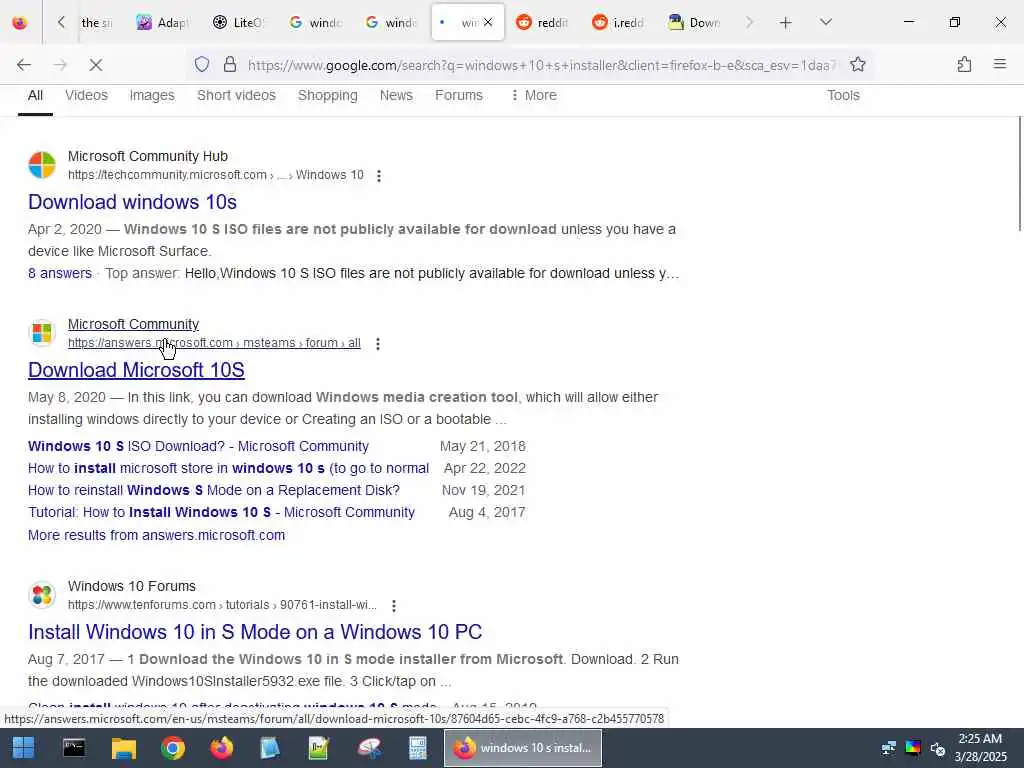Open the clock showing 2:25 AM

[981, 748]
